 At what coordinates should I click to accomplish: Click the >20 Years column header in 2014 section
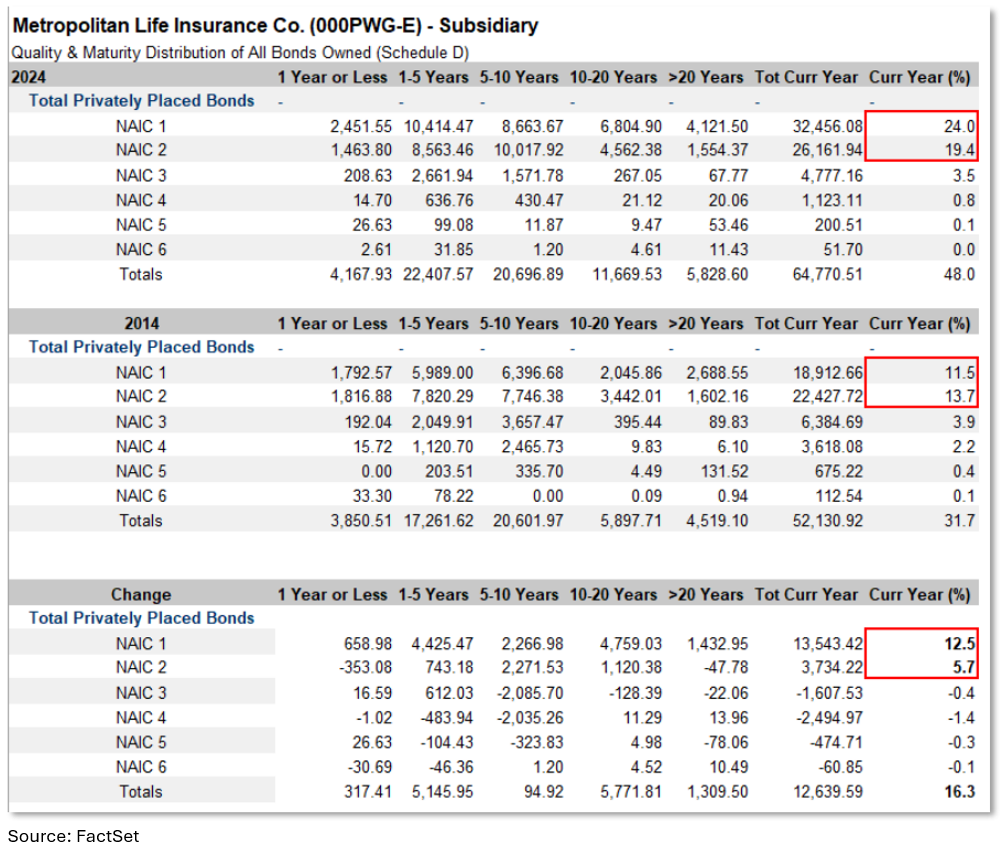(x=707, y=323)
